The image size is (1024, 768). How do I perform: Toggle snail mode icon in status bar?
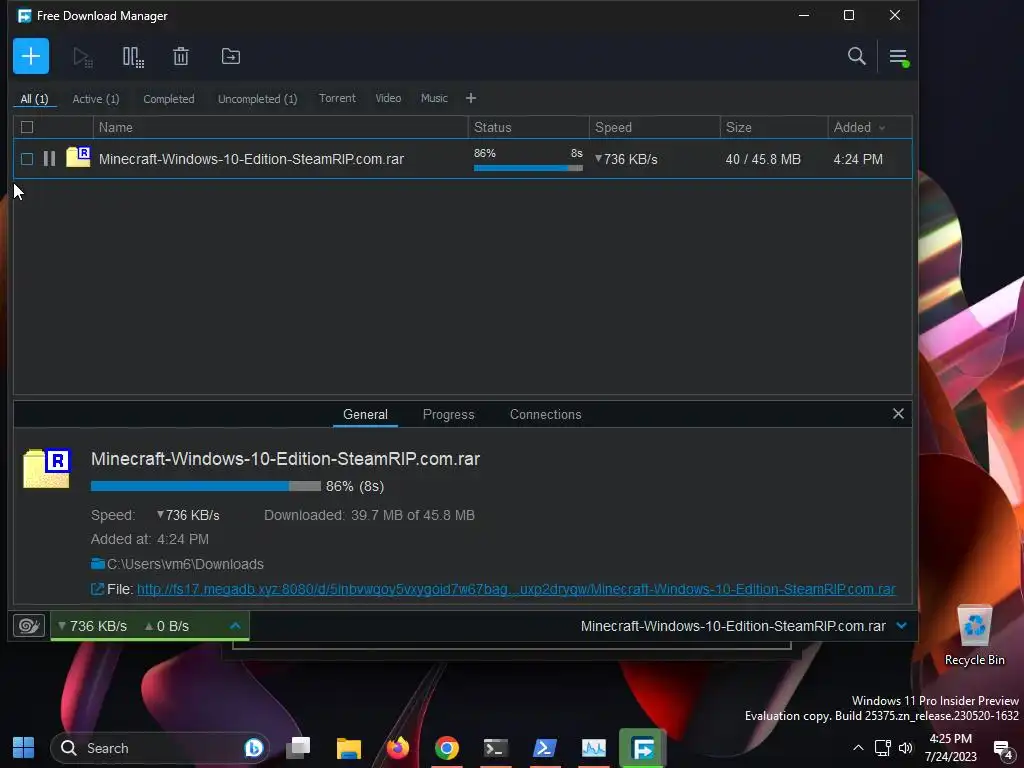pyautogui.click(x=29, y=626)
